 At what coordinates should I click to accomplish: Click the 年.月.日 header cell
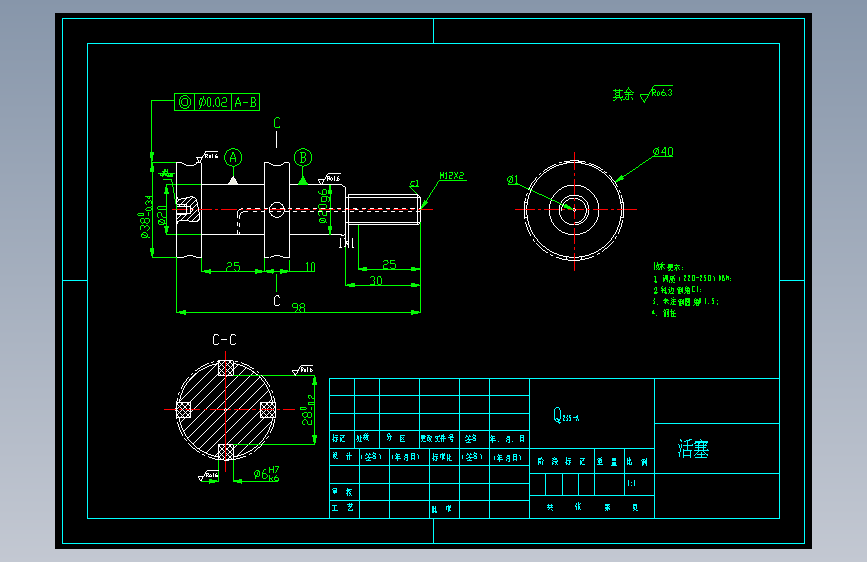click(507, 439)
